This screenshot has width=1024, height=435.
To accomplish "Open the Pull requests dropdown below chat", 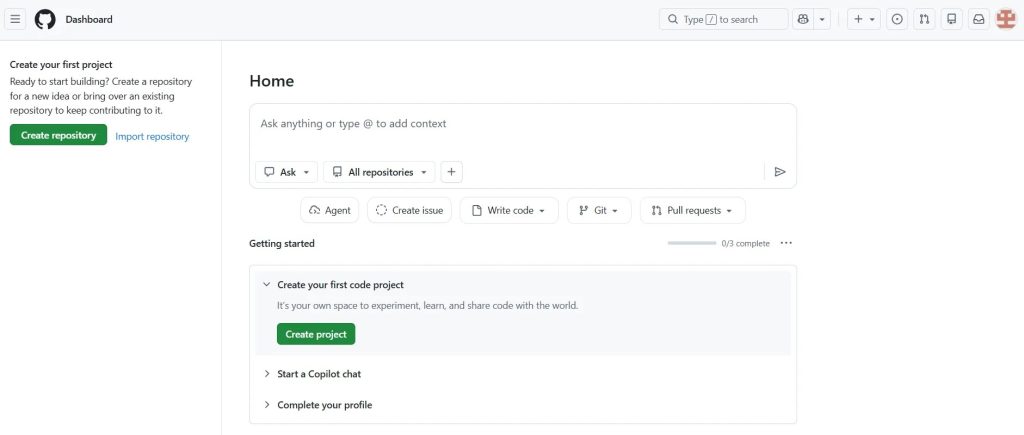I will [x=692, y=210].
